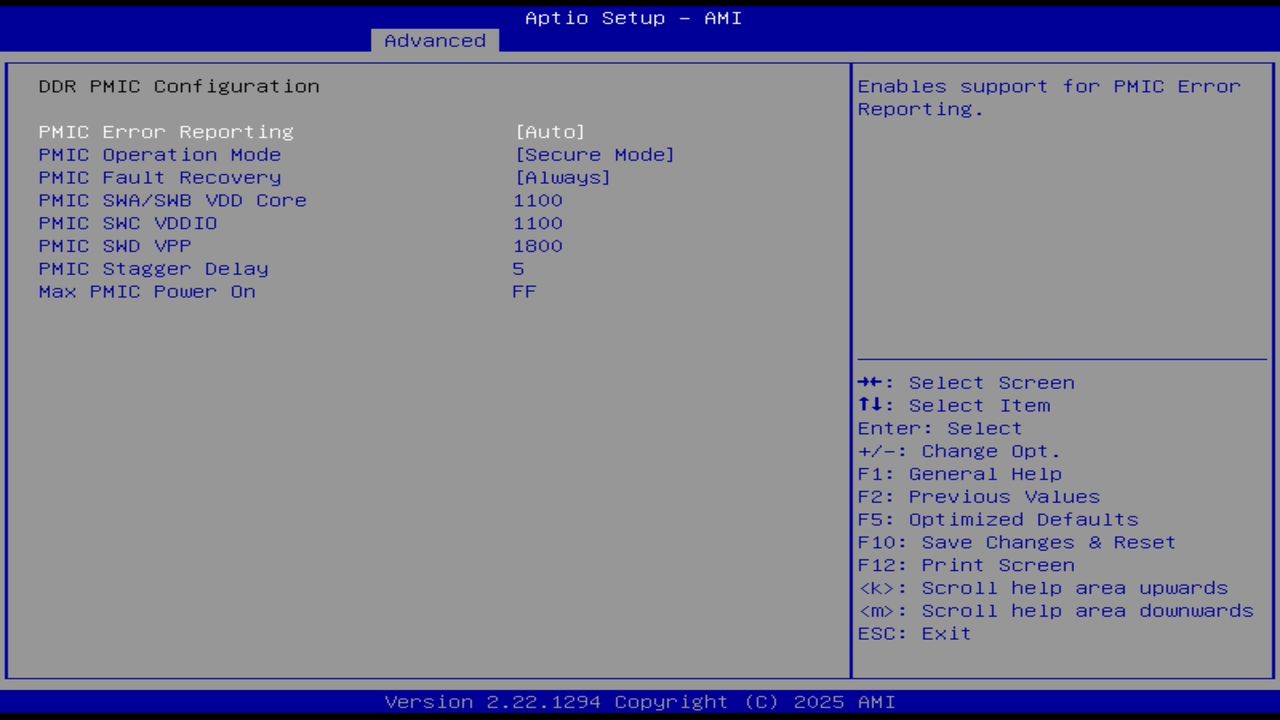The width and height of the screenshot is (1280, 720).
Task: Switch to the Advanced tab
Action: point(434,40)
